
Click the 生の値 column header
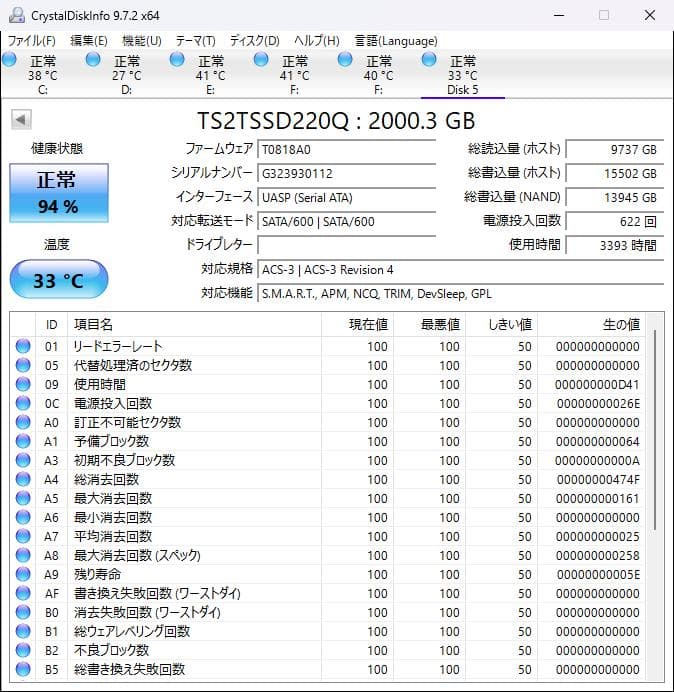click(591, 324)
